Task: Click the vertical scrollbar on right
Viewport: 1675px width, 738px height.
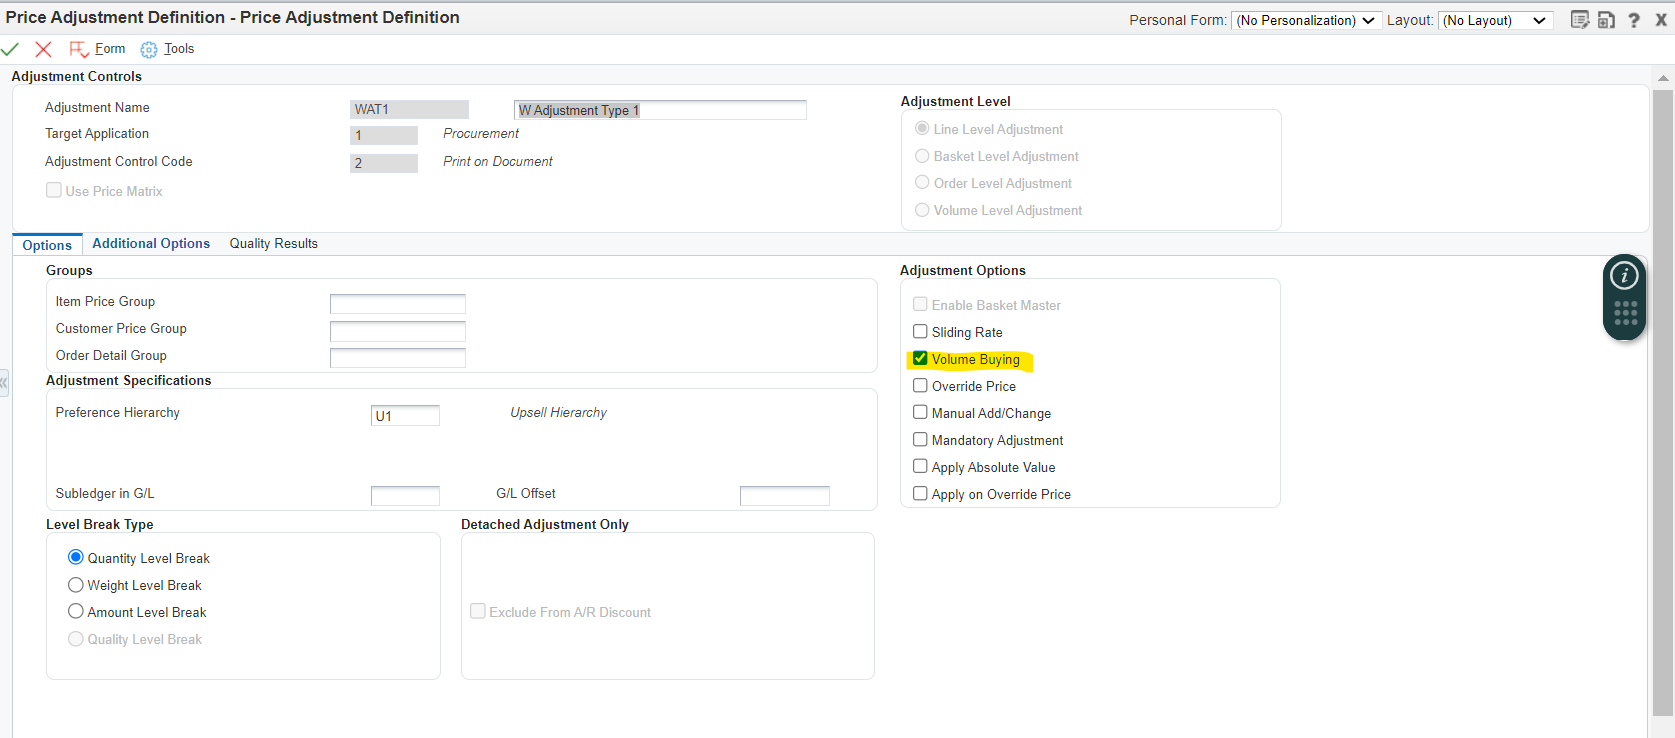Action: coord(1663,402)
